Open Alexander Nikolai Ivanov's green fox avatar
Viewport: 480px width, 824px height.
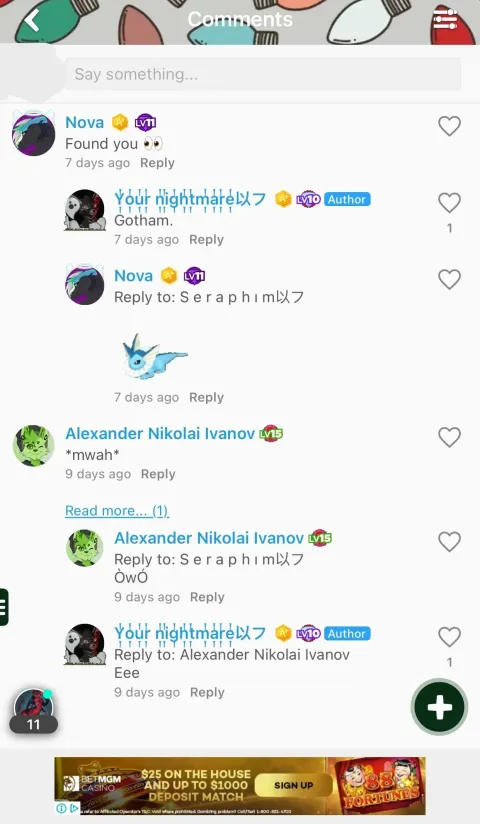34,446
